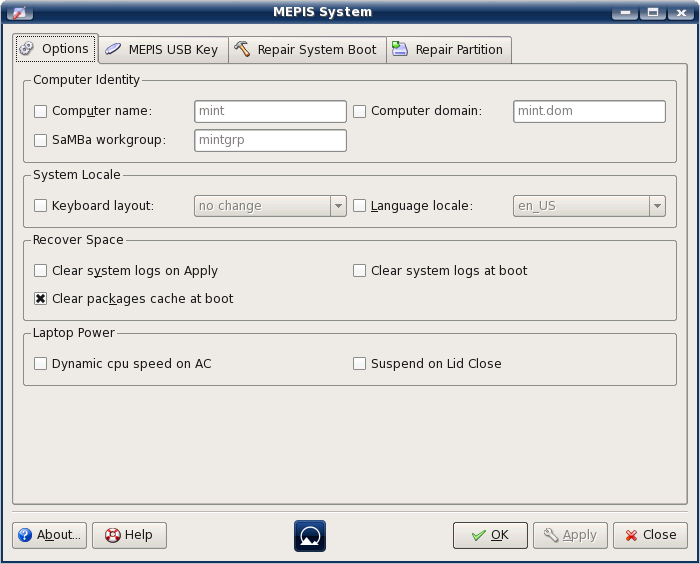700x564 pixels.
Task: Enable Dynamic cpu speed on AC
Action: [41, 364]
